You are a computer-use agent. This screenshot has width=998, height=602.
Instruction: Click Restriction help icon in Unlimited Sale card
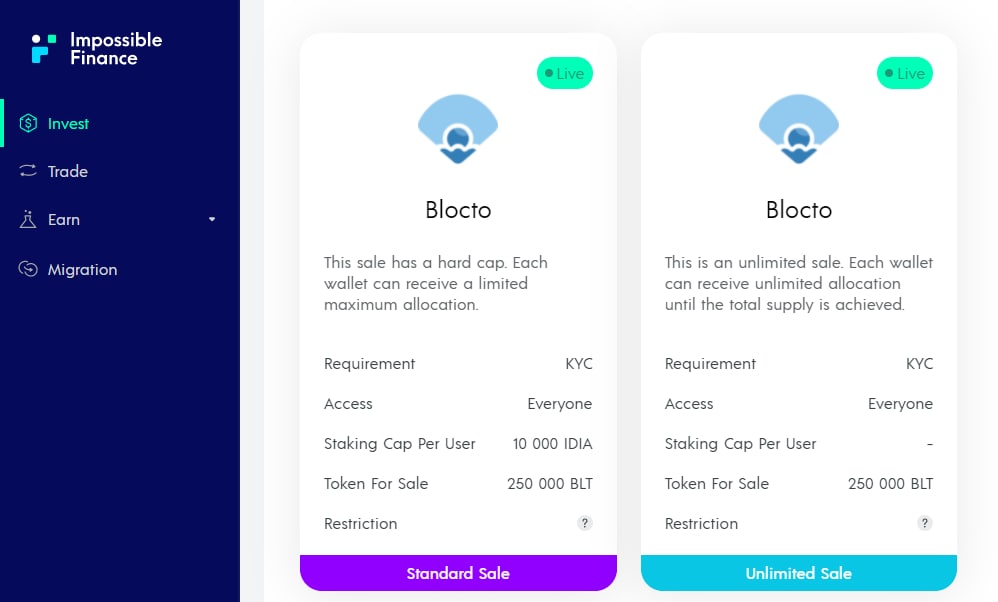[925, 523]
